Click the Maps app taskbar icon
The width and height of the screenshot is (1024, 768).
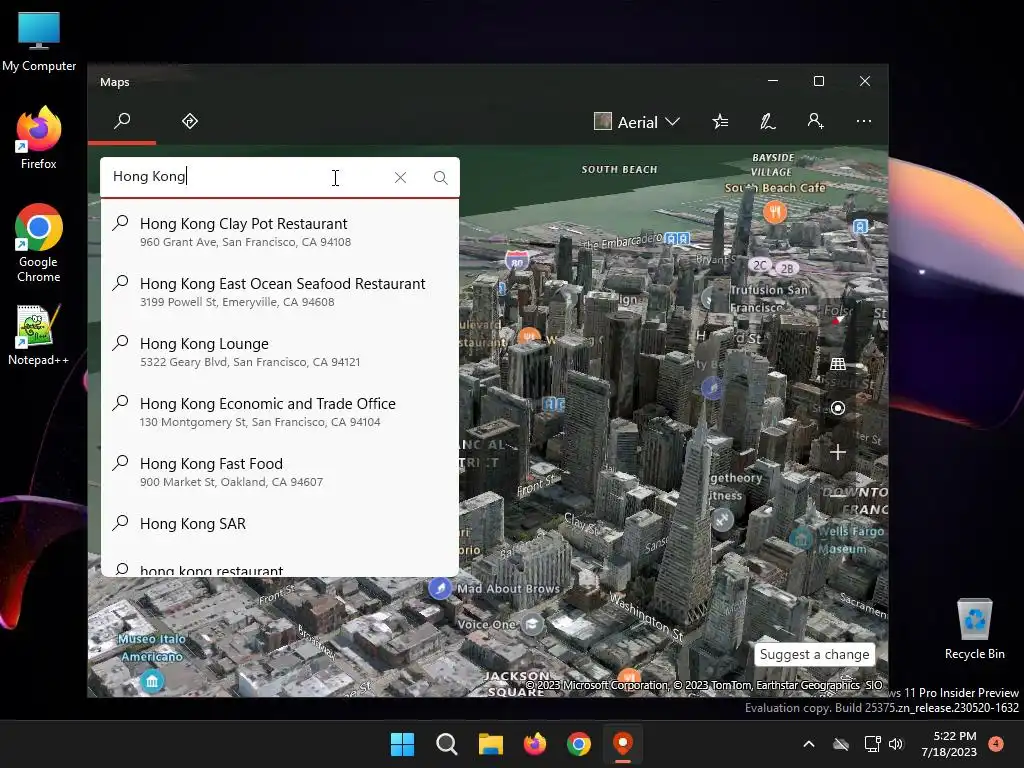(623, 744)
